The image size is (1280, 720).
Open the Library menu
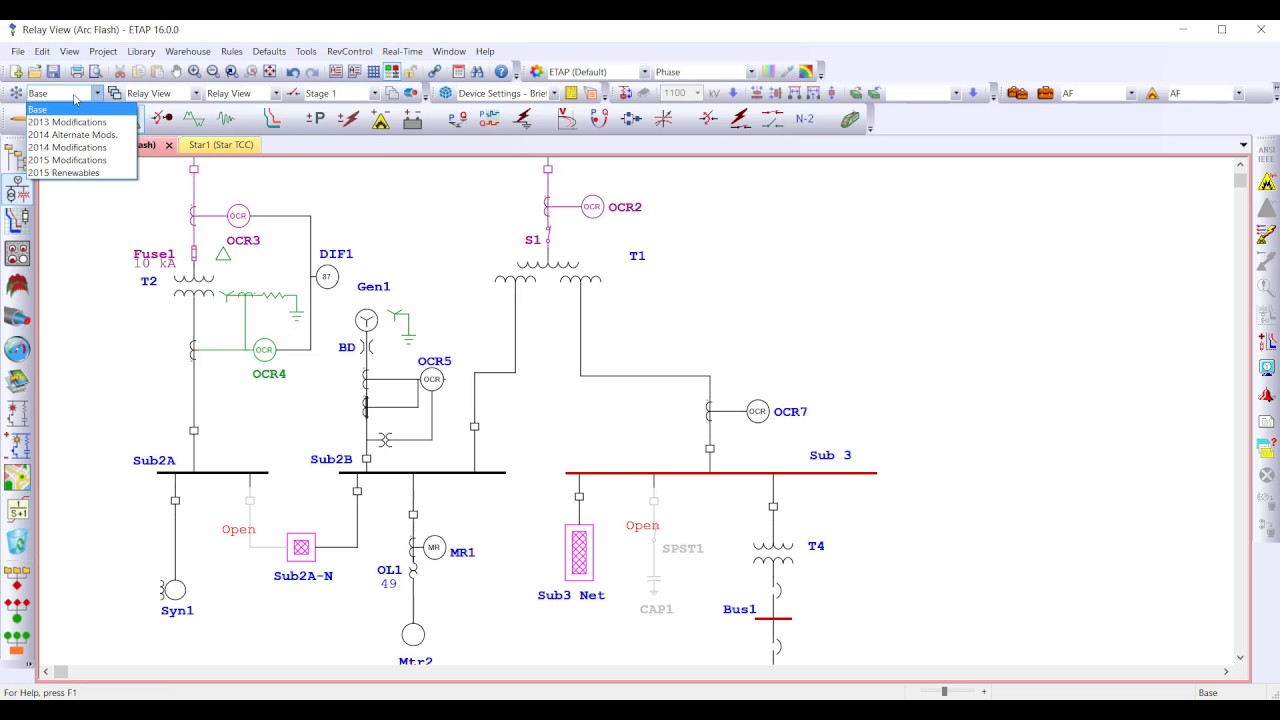pyautogui.click(x=141, y=51)
